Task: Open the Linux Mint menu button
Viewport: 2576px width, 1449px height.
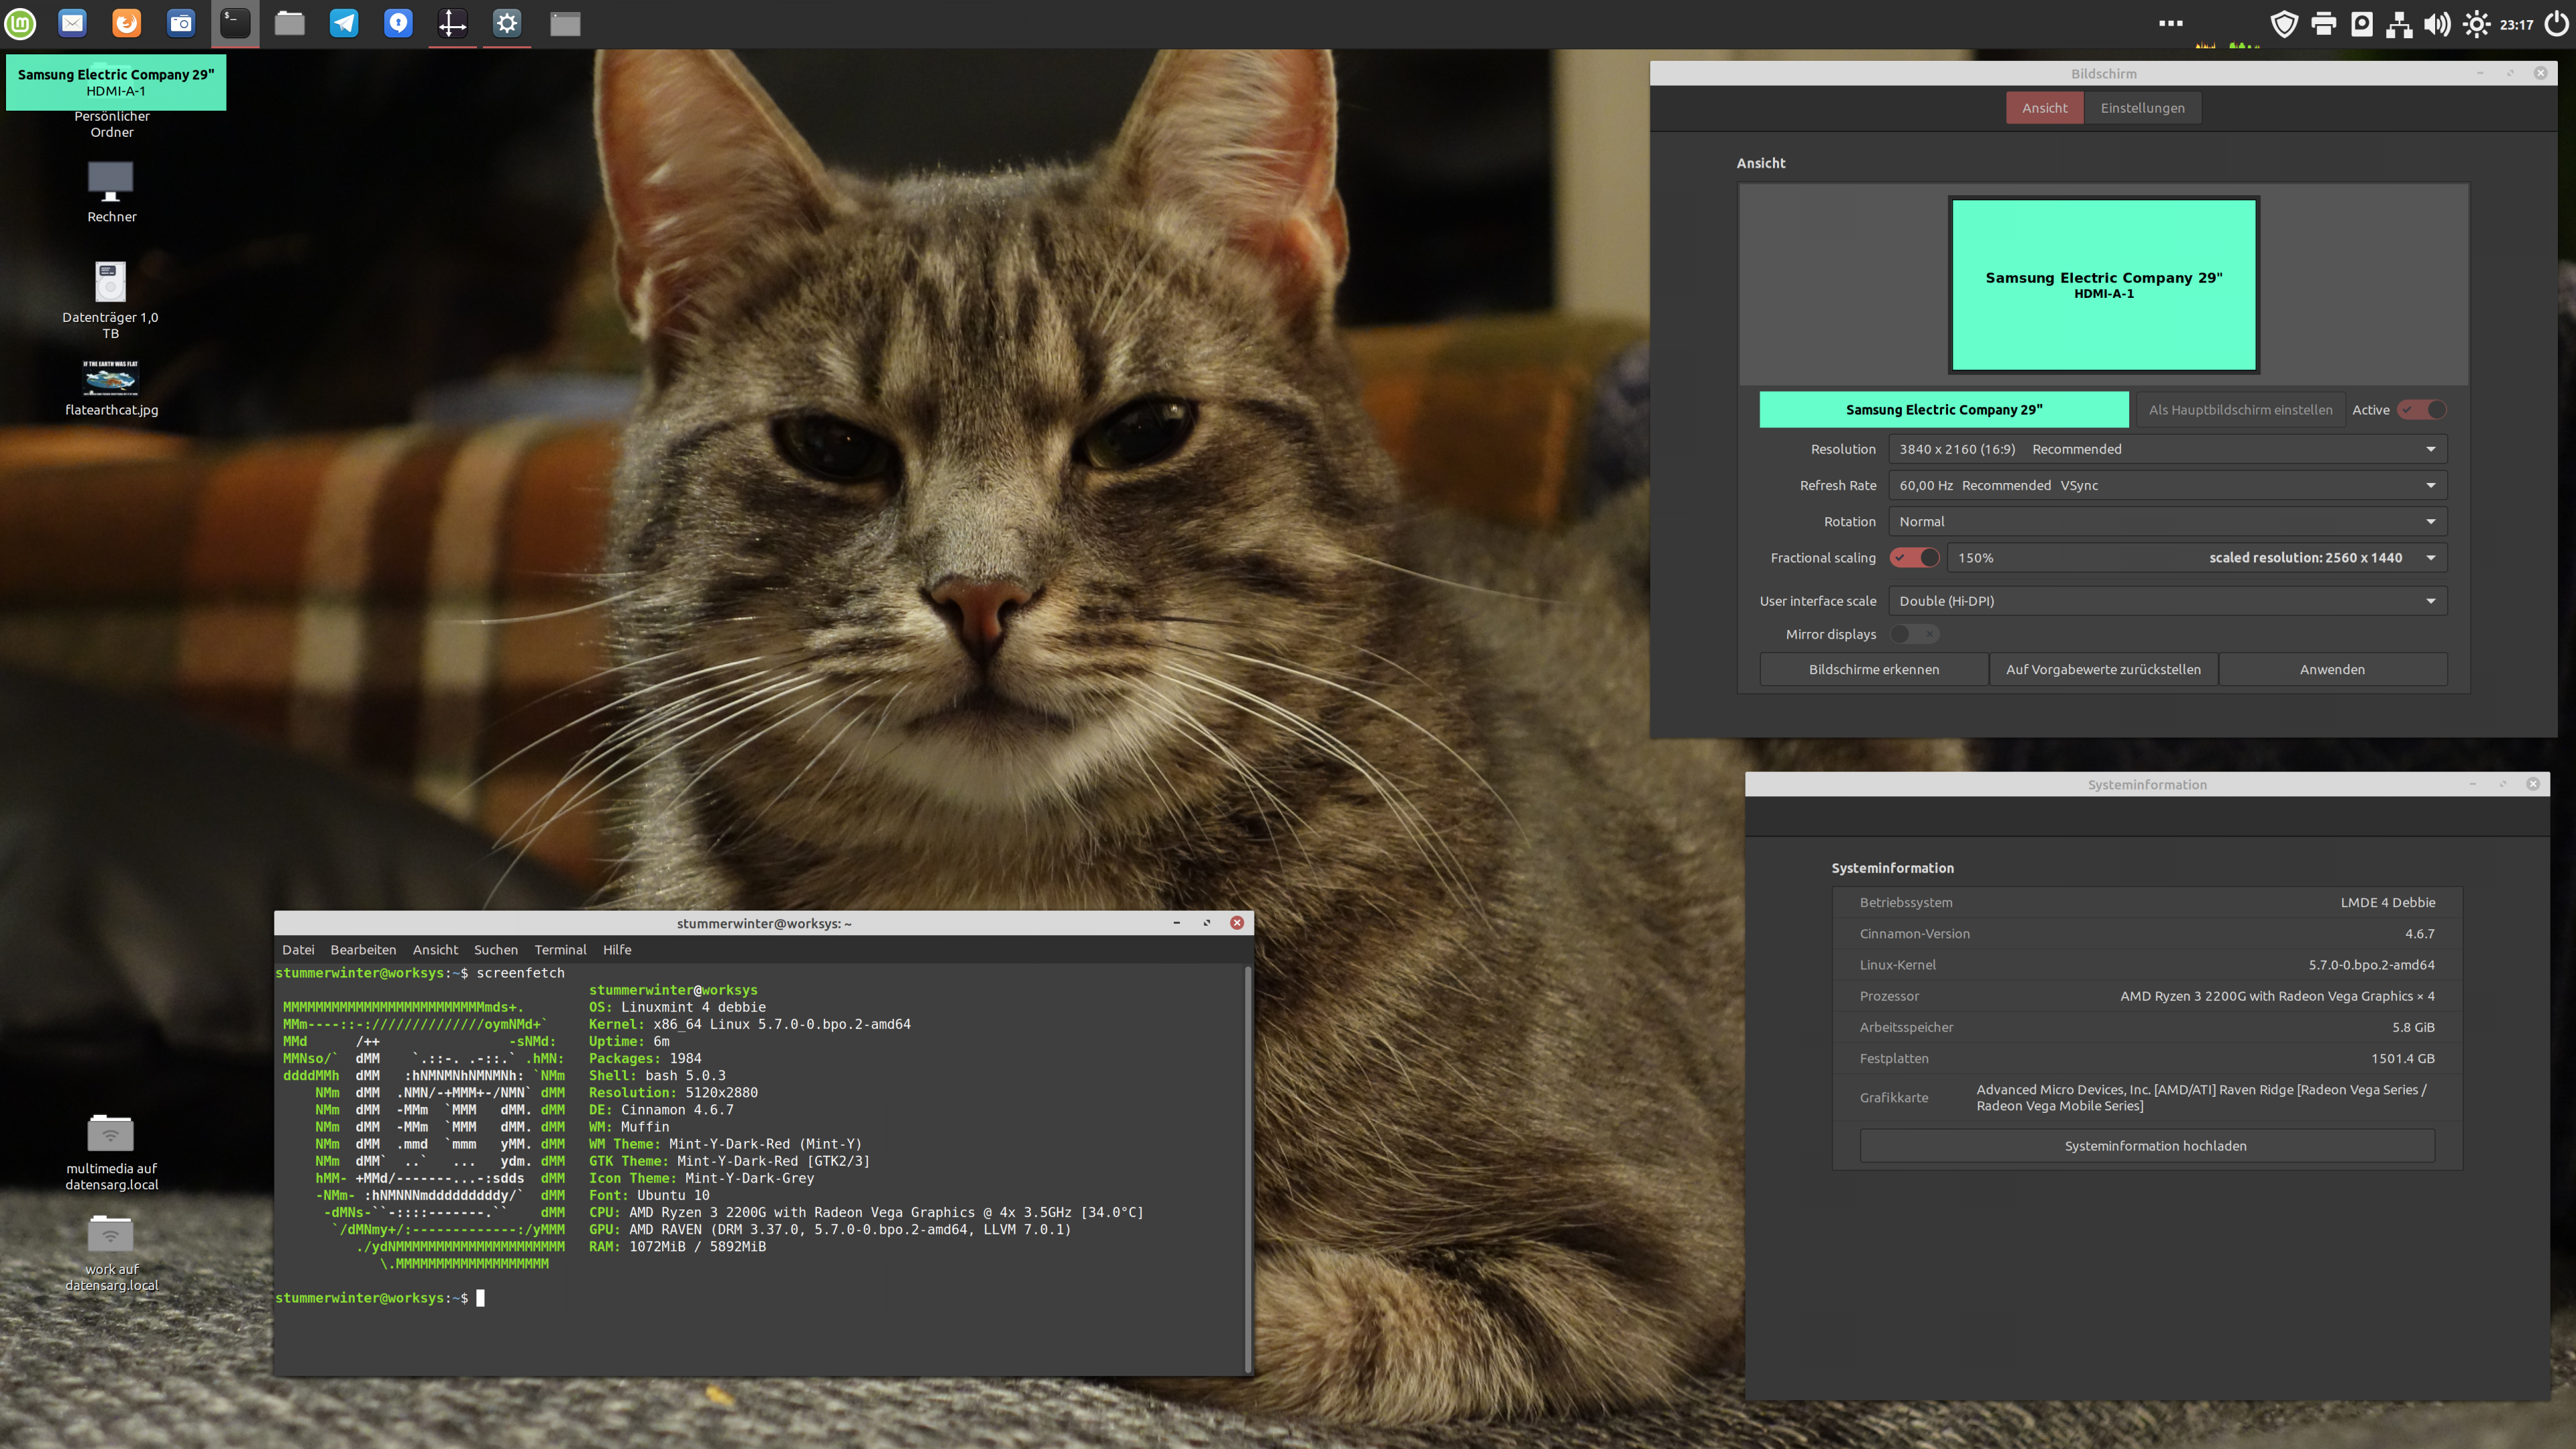Action: click(21, 23)
